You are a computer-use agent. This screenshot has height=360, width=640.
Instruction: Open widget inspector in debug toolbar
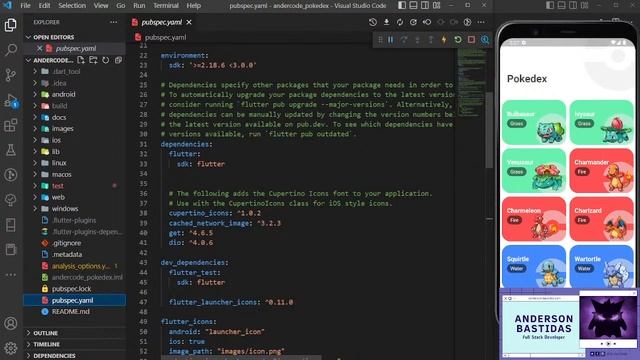pos(484,40)
